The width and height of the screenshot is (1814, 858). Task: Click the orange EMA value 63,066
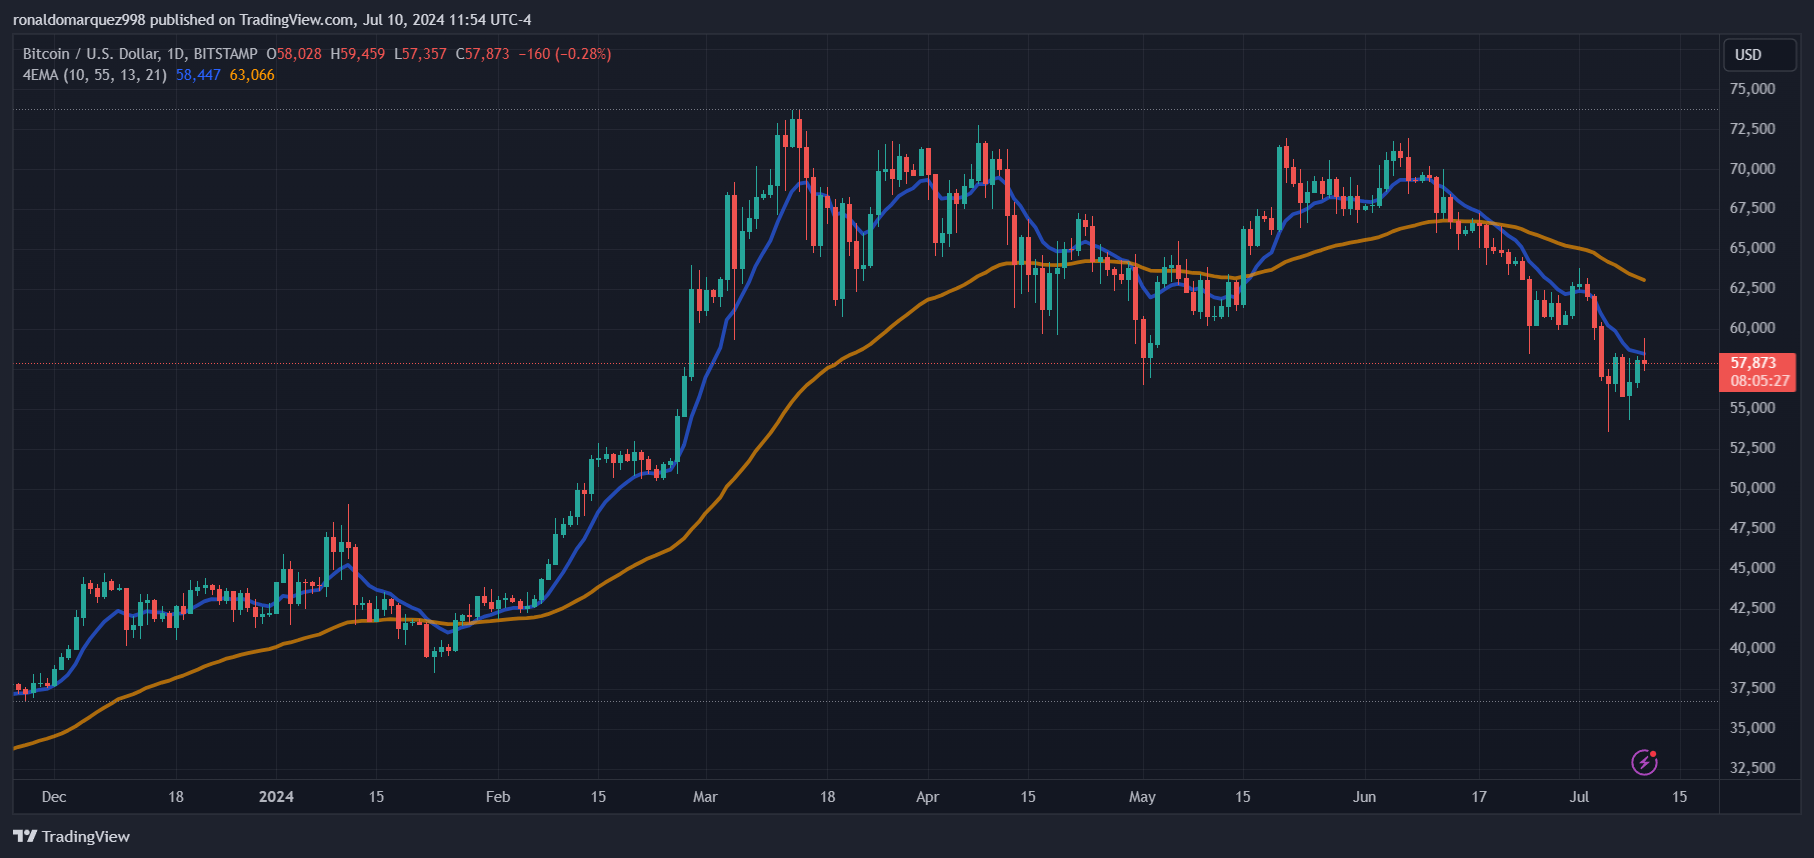click(252, 75)
